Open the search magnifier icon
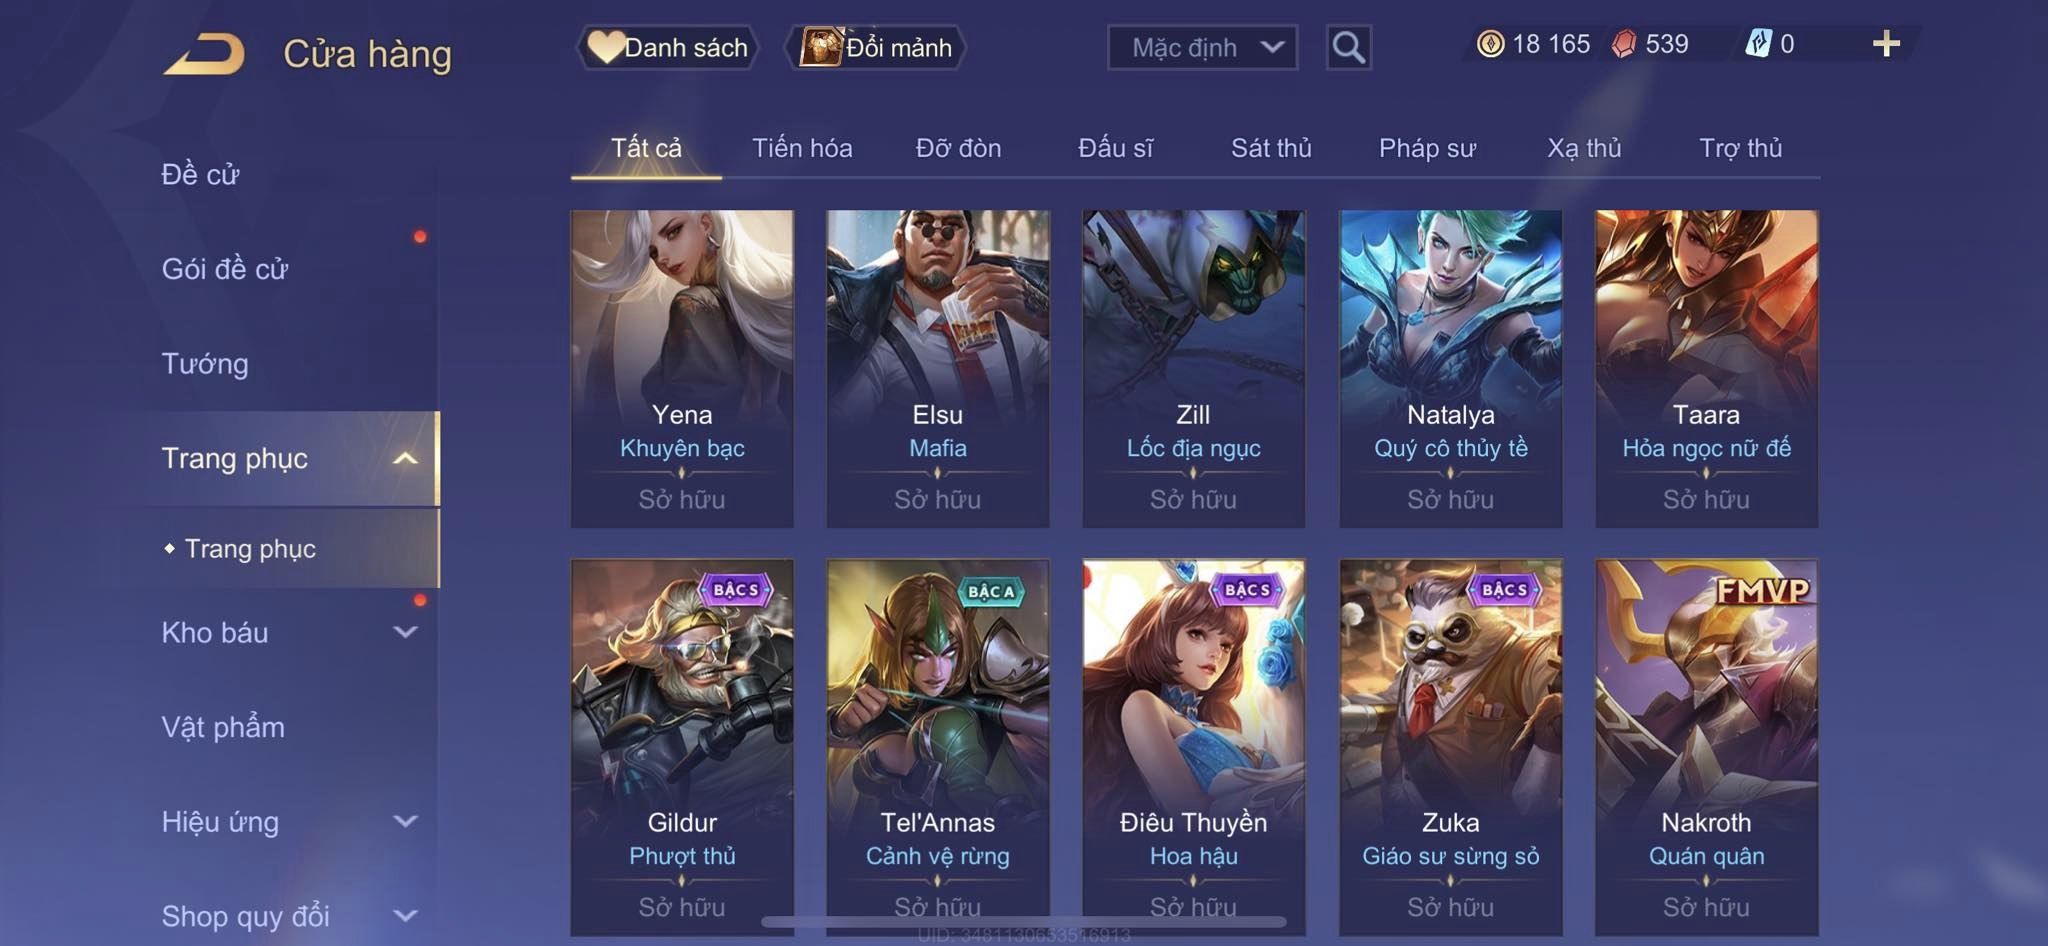Viewport: 2048px width, 946px height. tap(1348, 47)
